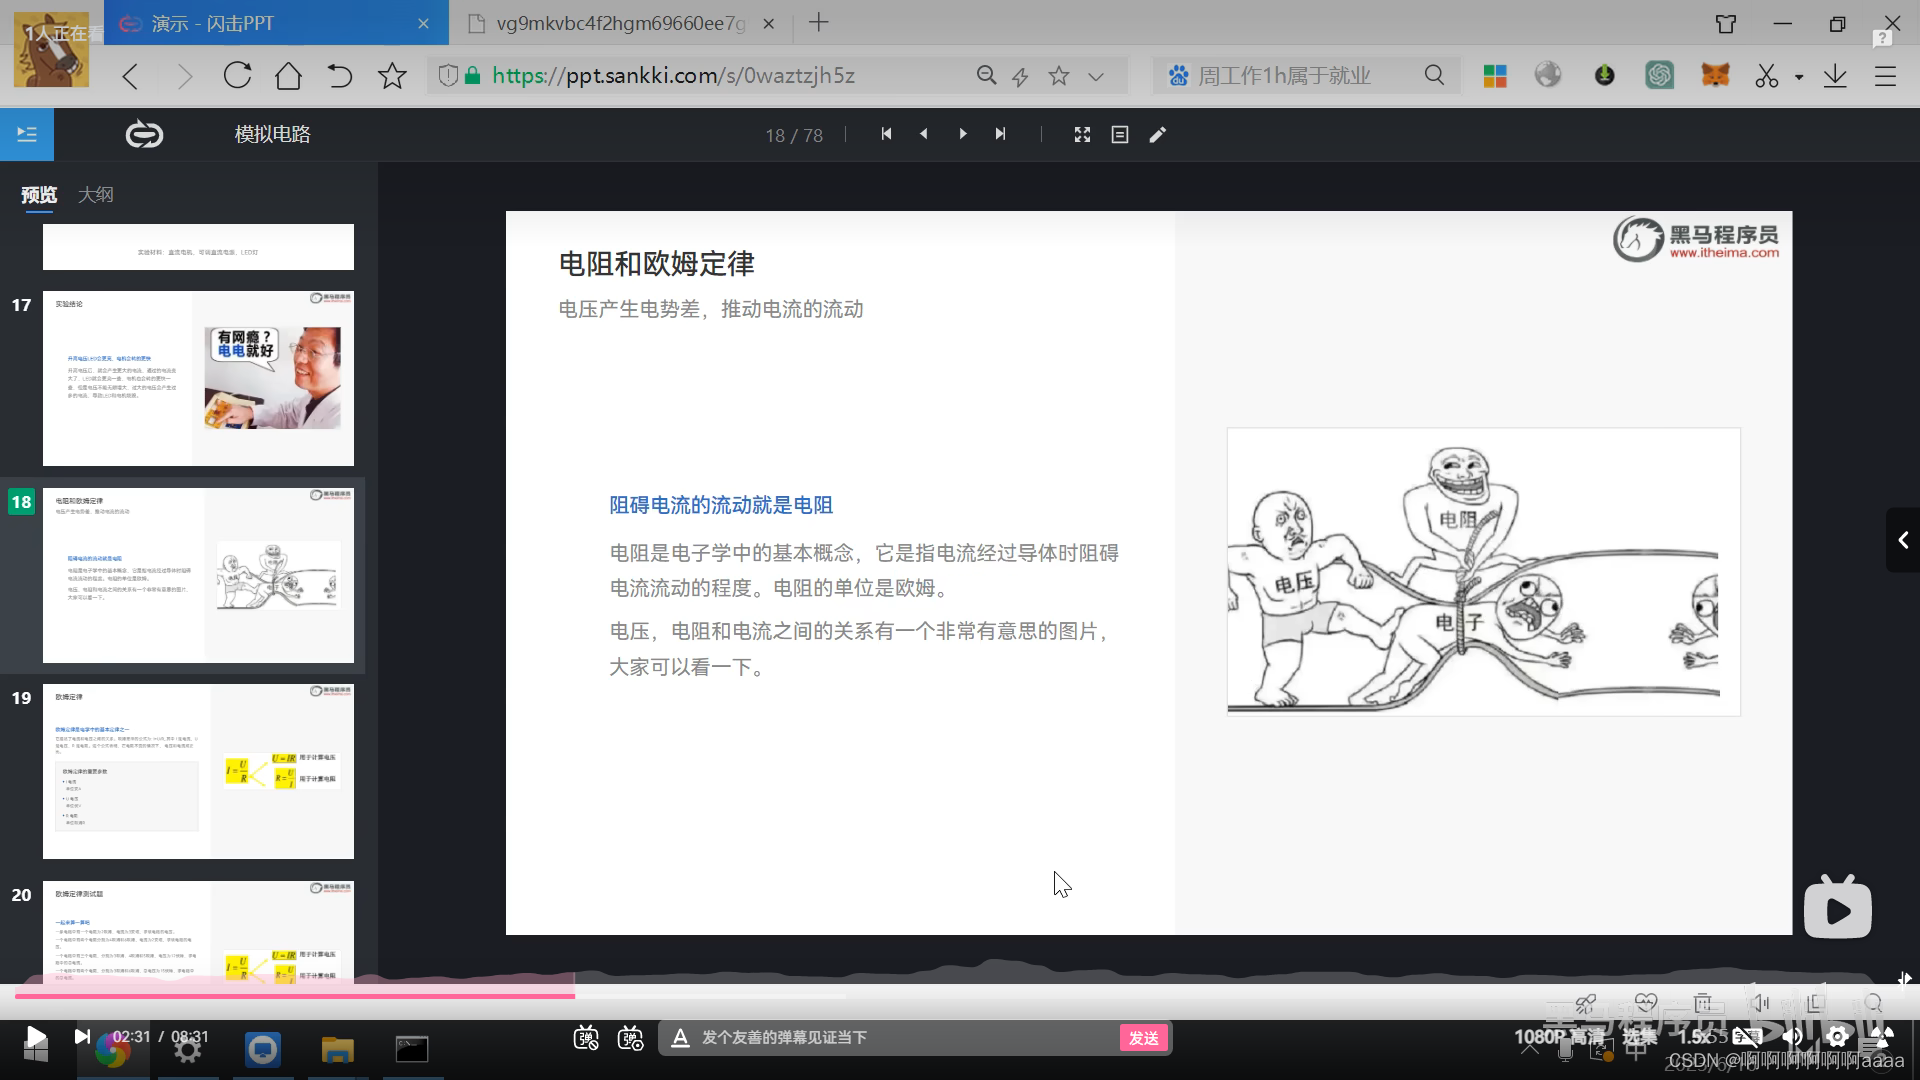
Task: Advance to next slide arrow
Action: 962,134
